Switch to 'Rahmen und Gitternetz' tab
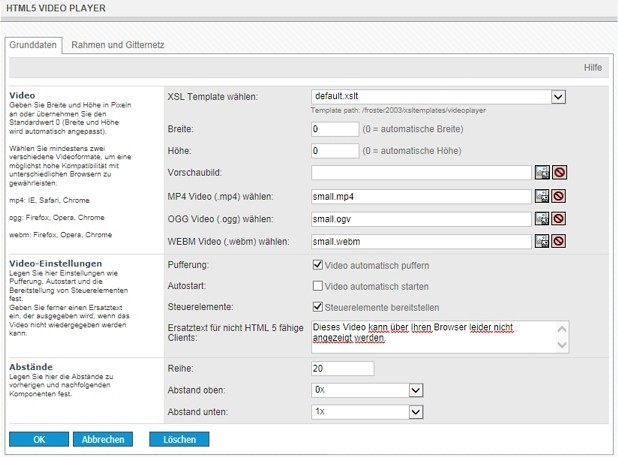 117,45
